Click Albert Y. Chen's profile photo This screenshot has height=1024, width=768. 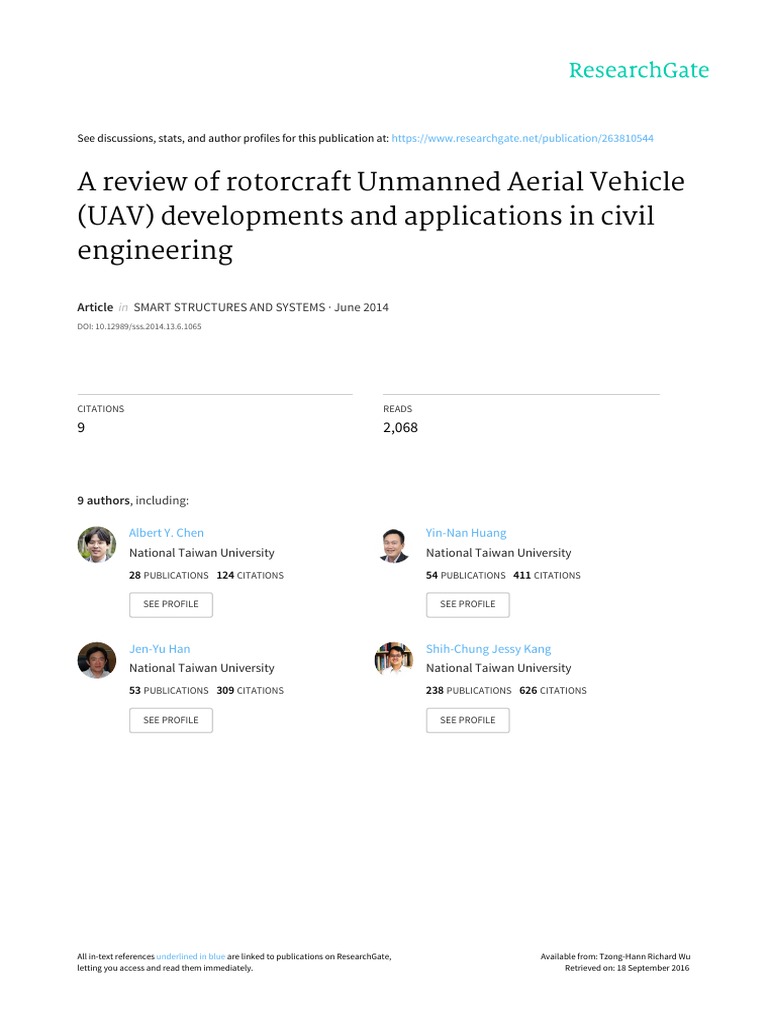[x=97, y=545]
